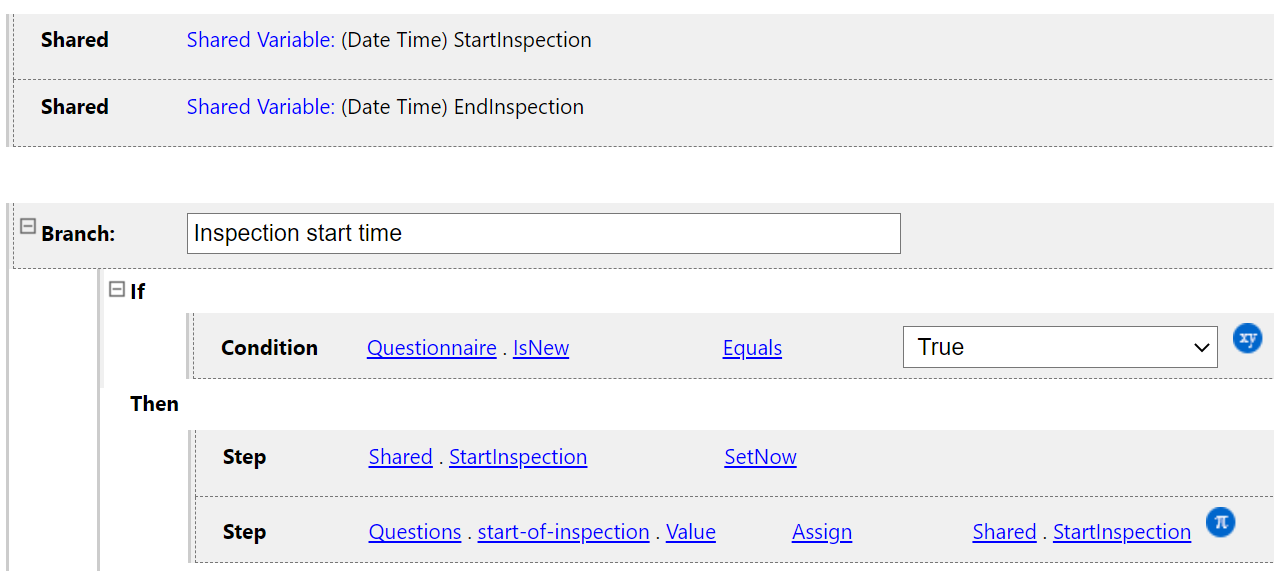Click Shared link in Assign step's right side

[1004, 532]
